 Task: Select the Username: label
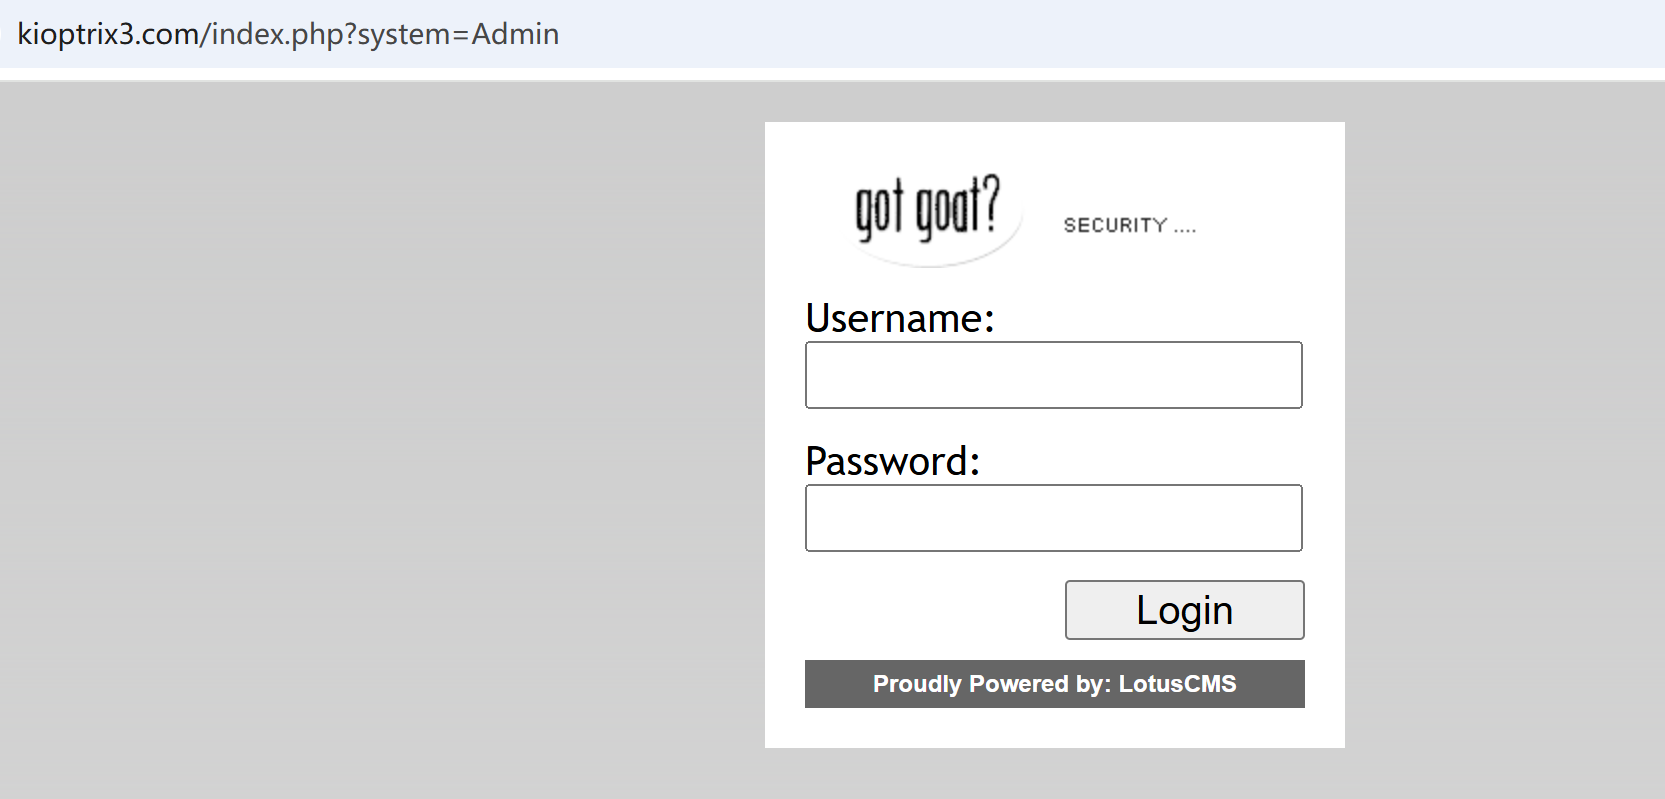[900, 319]
